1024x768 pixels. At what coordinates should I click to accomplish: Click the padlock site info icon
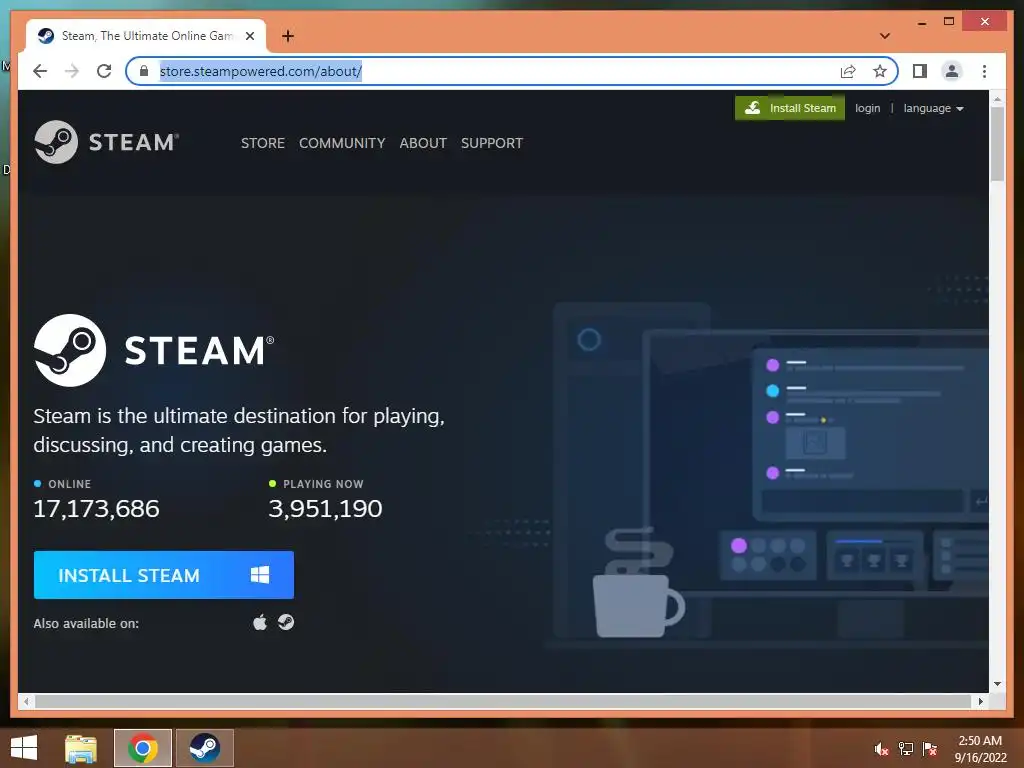[144, 71]
